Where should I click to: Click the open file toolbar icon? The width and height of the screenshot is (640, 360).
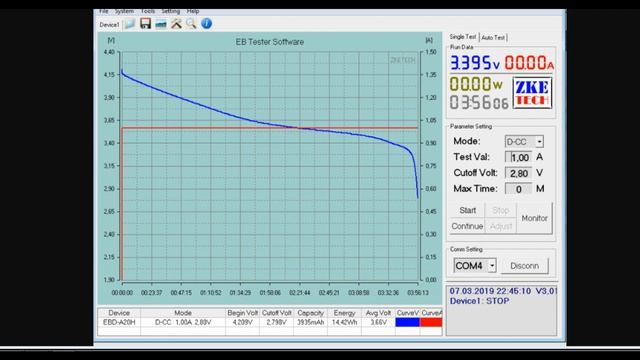130,24
